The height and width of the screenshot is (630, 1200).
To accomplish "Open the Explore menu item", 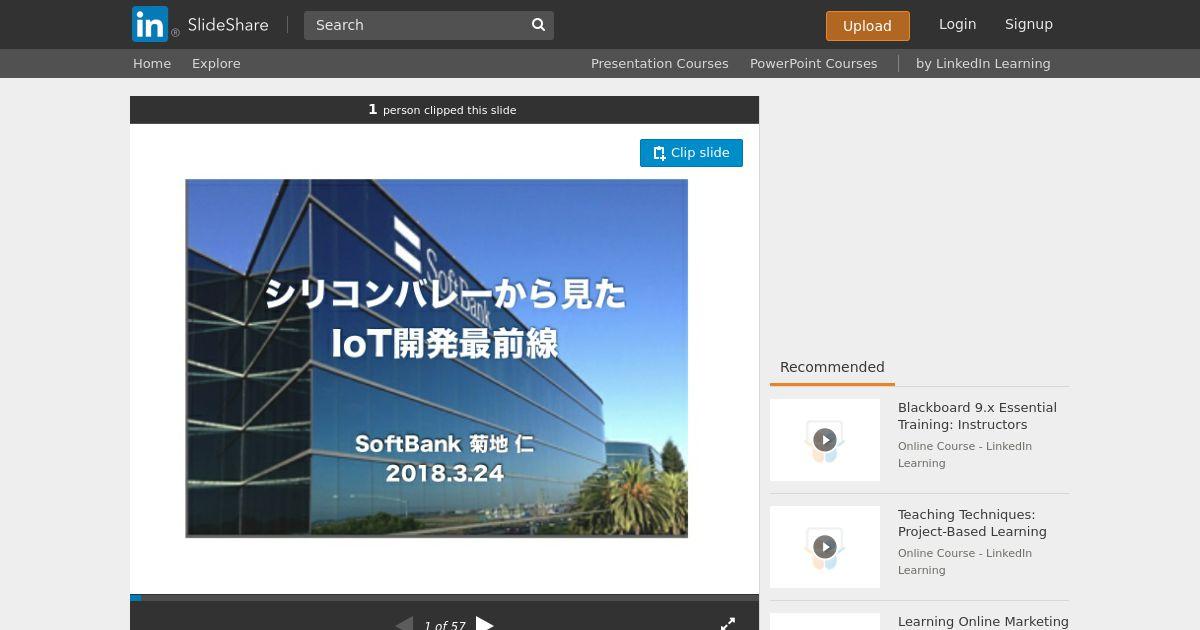I will pyautogui.click(x=216, y=63).
